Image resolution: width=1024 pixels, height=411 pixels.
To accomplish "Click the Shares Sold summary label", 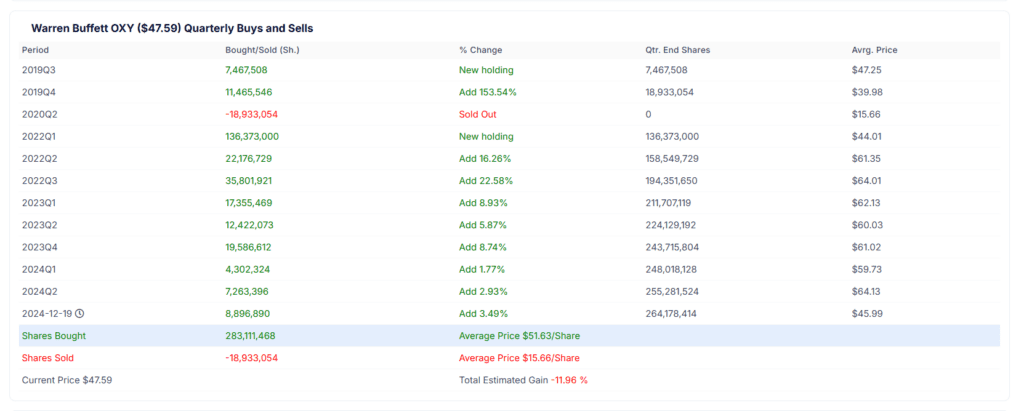I will click(x=48, y=358).
